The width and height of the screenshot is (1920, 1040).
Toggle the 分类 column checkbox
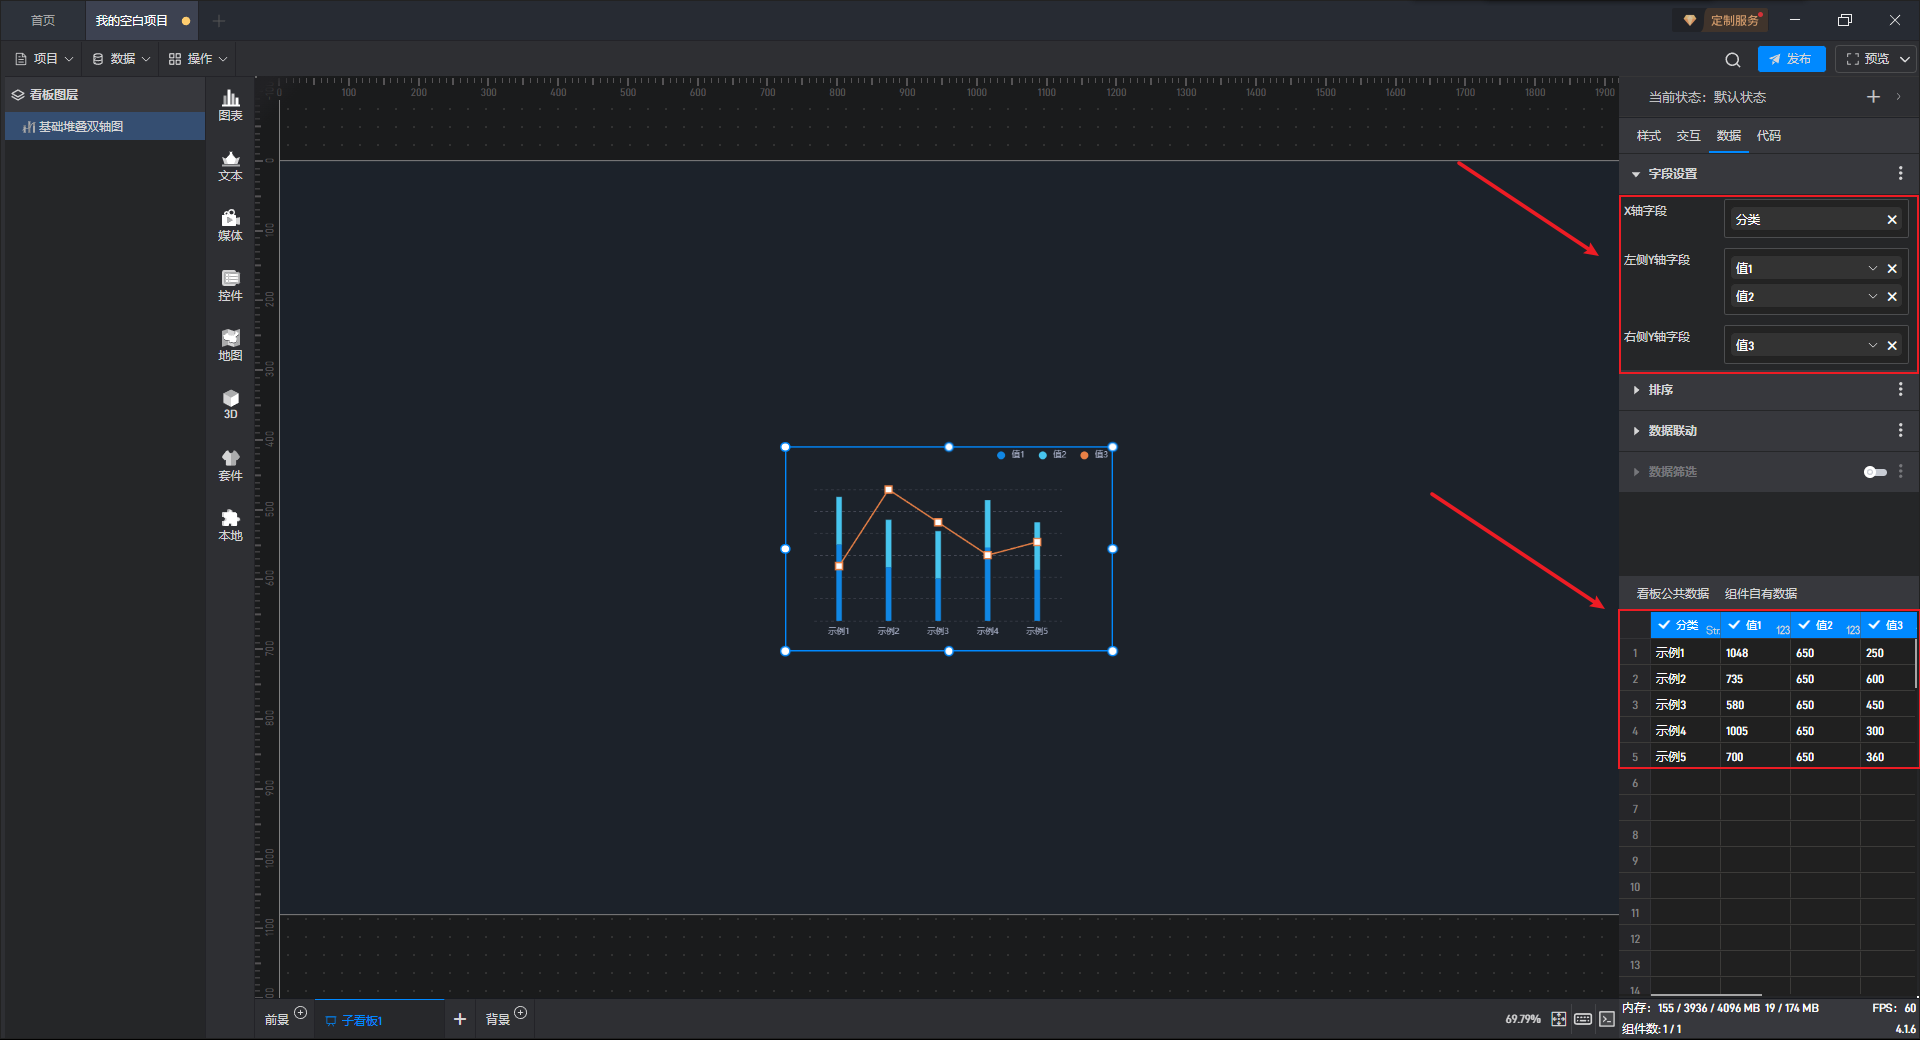1664,625
